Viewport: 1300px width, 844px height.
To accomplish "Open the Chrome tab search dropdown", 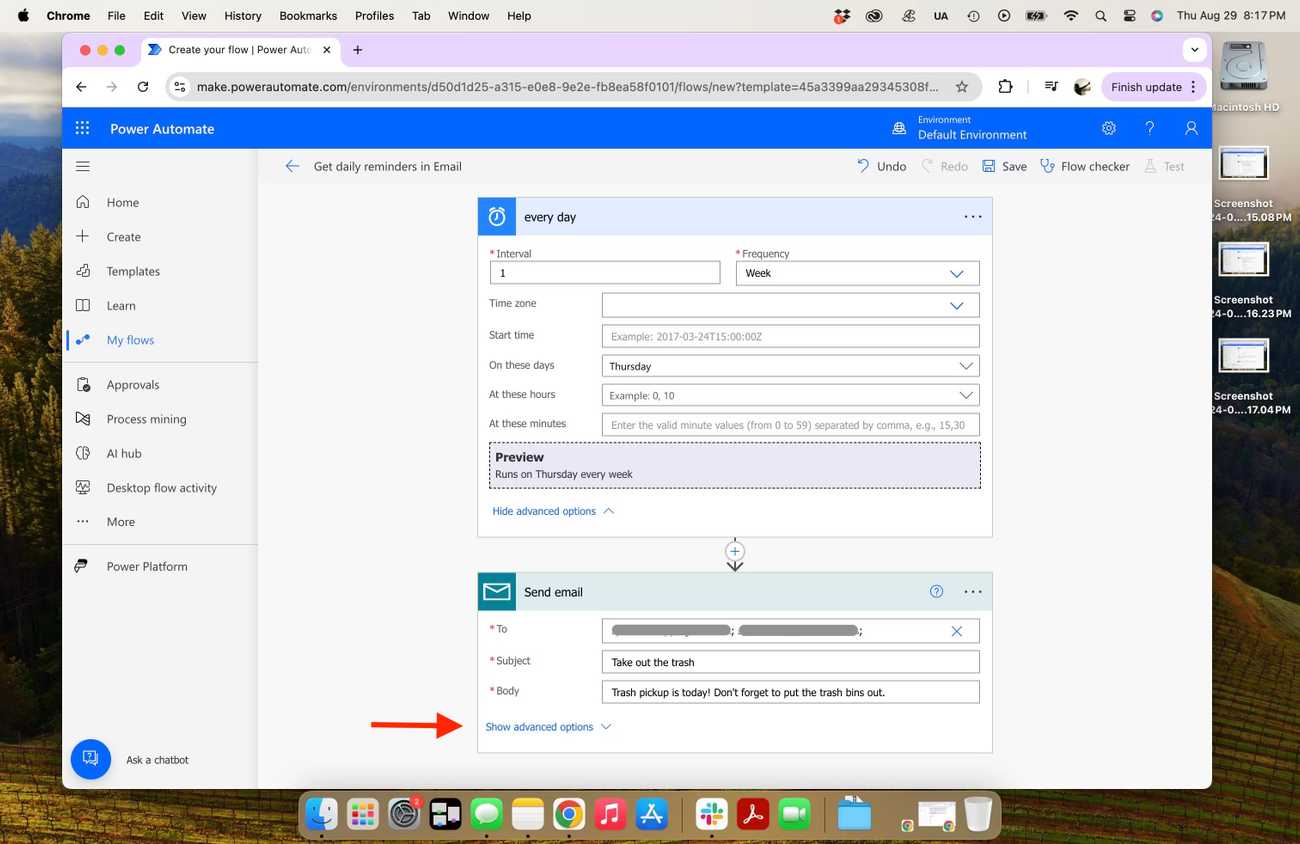I will coord(1194,49).
